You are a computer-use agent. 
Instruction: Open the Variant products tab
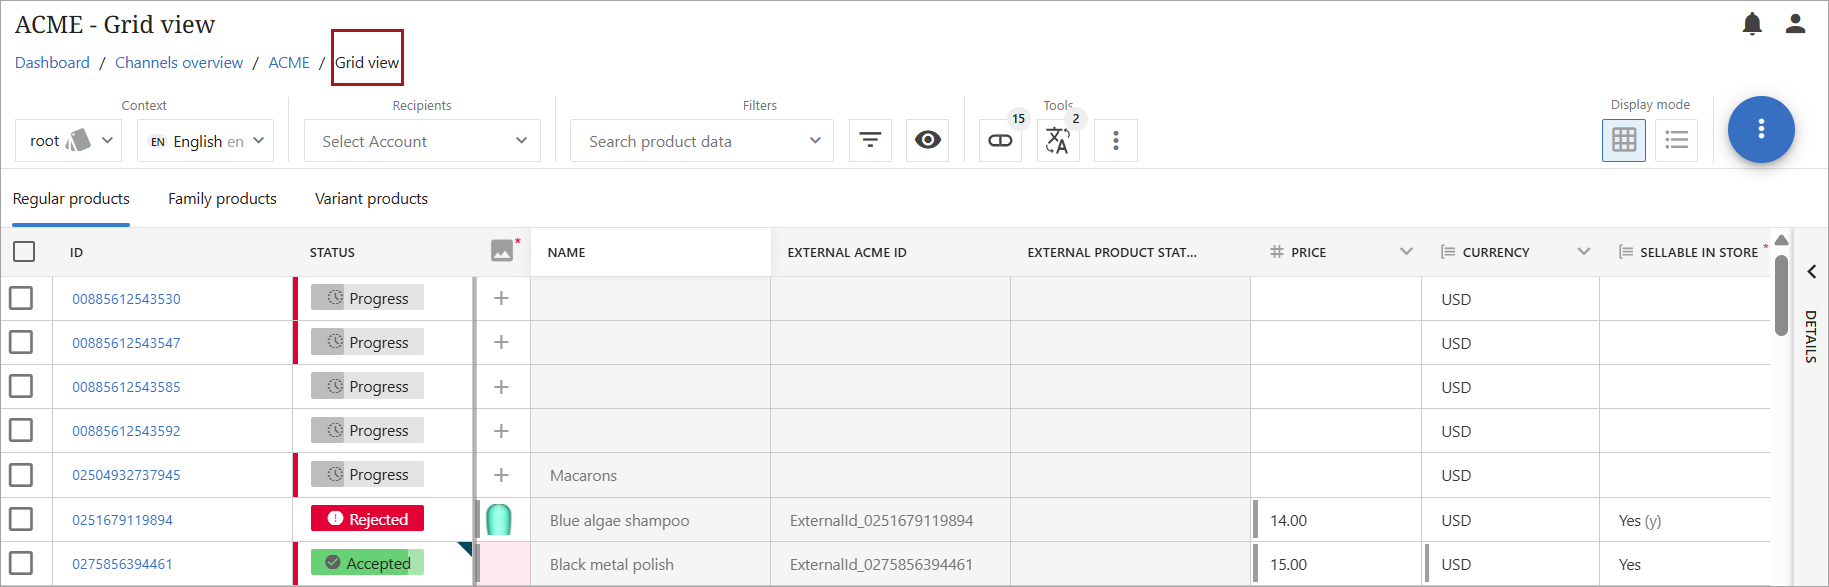coord(371,199)
